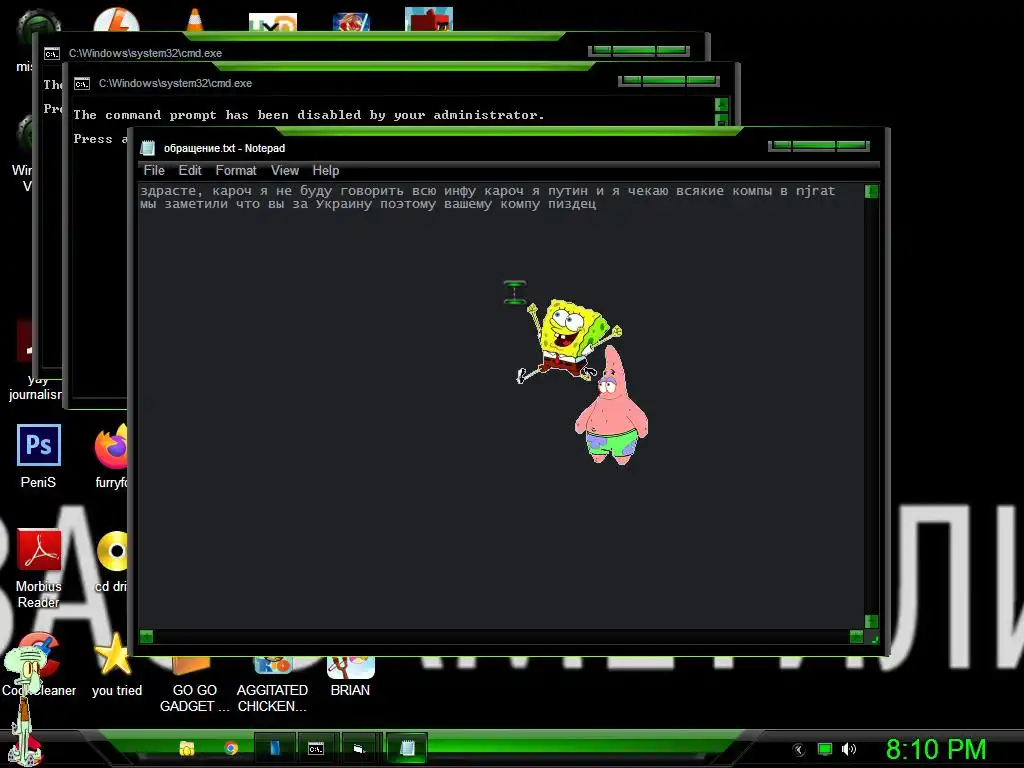
Task: Show hidden tray icons arrow
Action: click(x=799, y=750)
